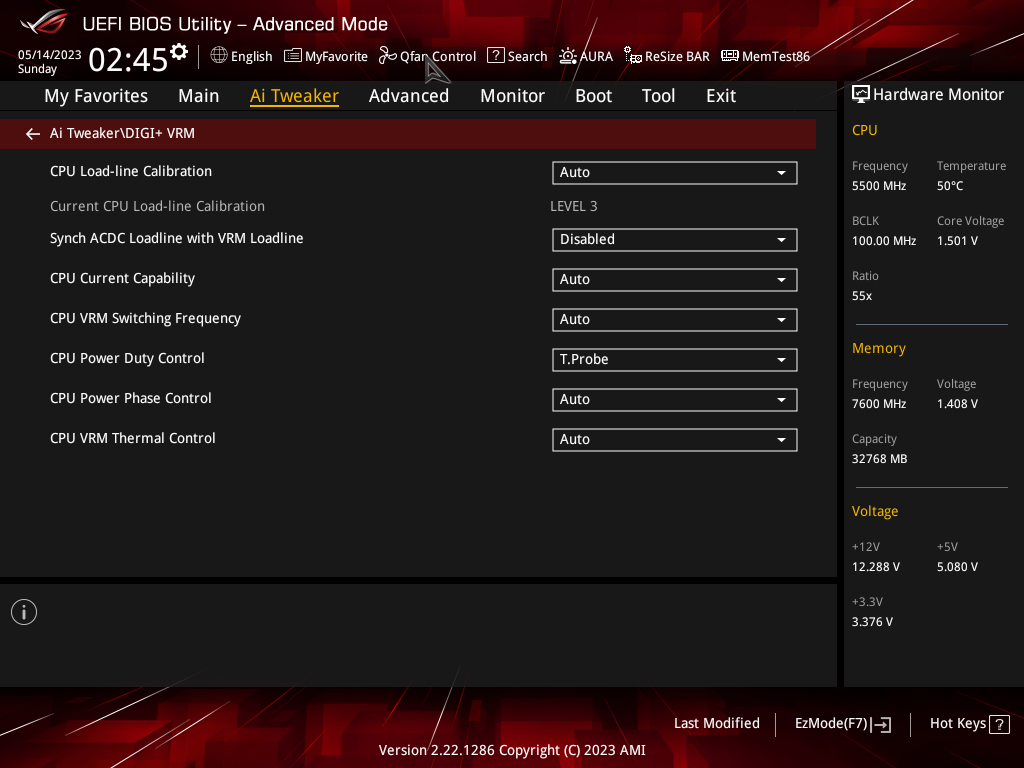Click the info icon in the help panel
1024x768 pixels.
click(x=24, y=612)
